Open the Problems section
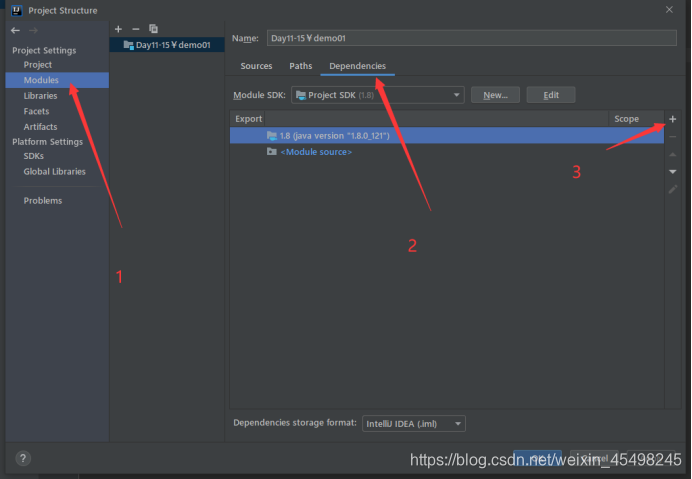 pos(43,201)
